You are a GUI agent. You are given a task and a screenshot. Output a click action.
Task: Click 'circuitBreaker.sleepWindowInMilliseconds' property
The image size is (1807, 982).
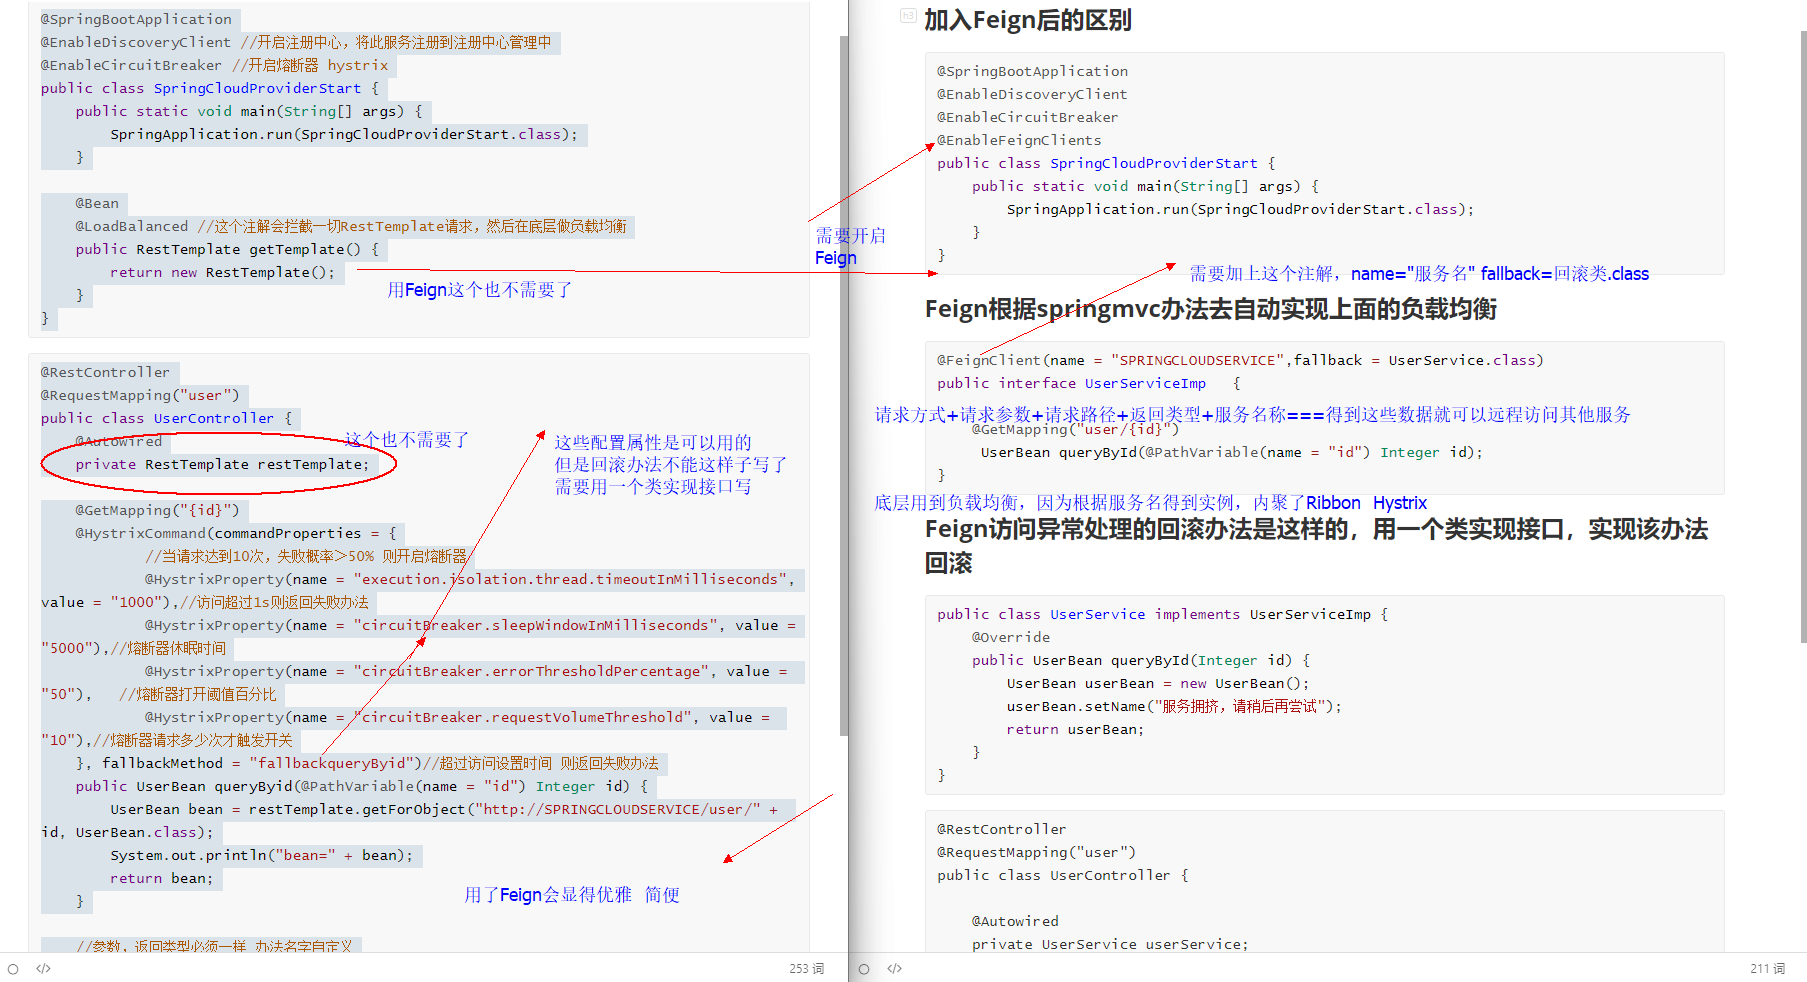(x=535, y=625)
